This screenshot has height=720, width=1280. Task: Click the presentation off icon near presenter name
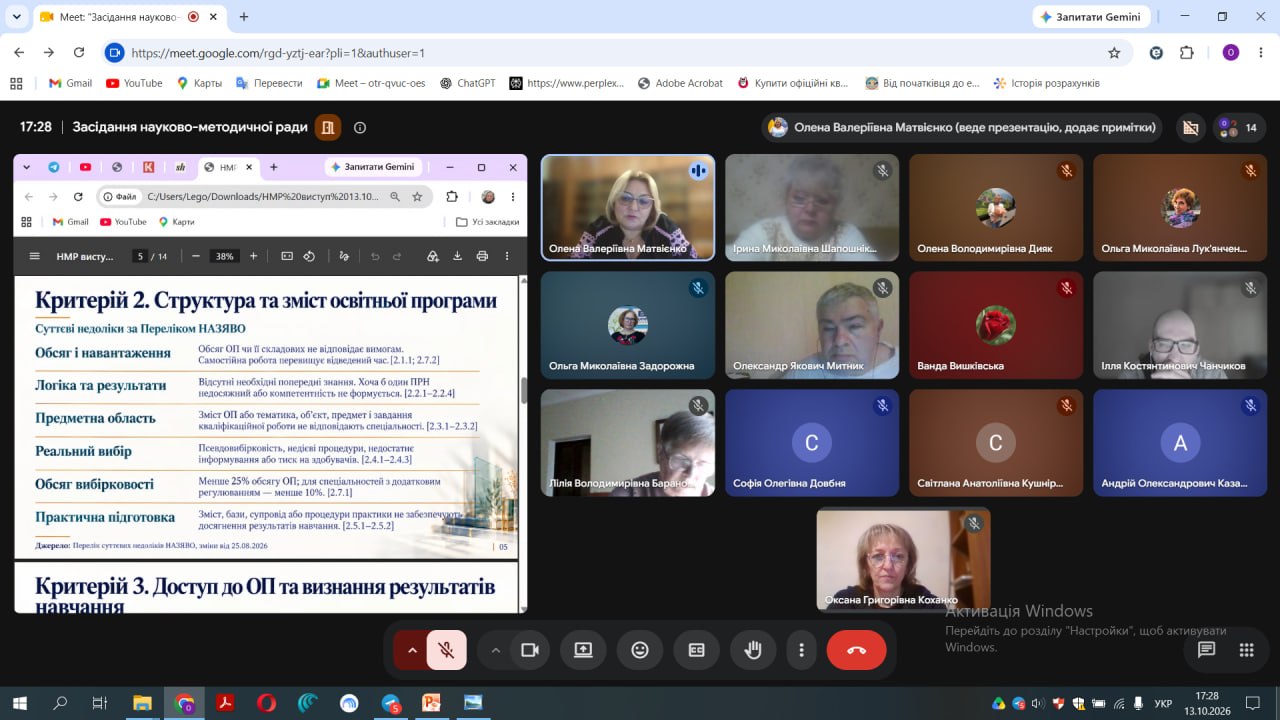pyautogui.click(x=1190, y=127)
